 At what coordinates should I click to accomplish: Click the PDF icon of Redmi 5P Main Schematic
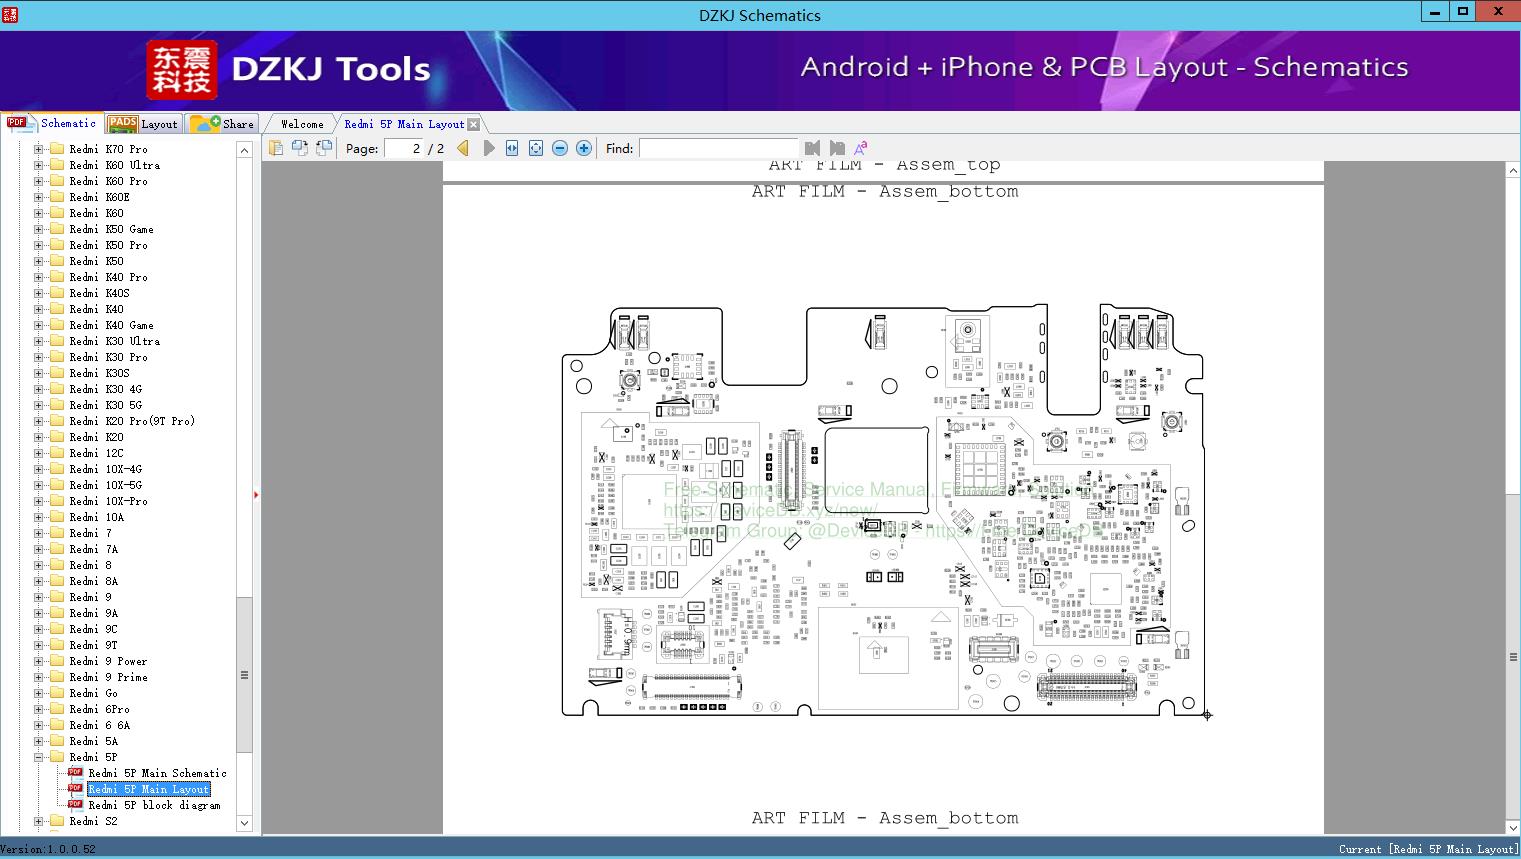(x=75, y=773)
